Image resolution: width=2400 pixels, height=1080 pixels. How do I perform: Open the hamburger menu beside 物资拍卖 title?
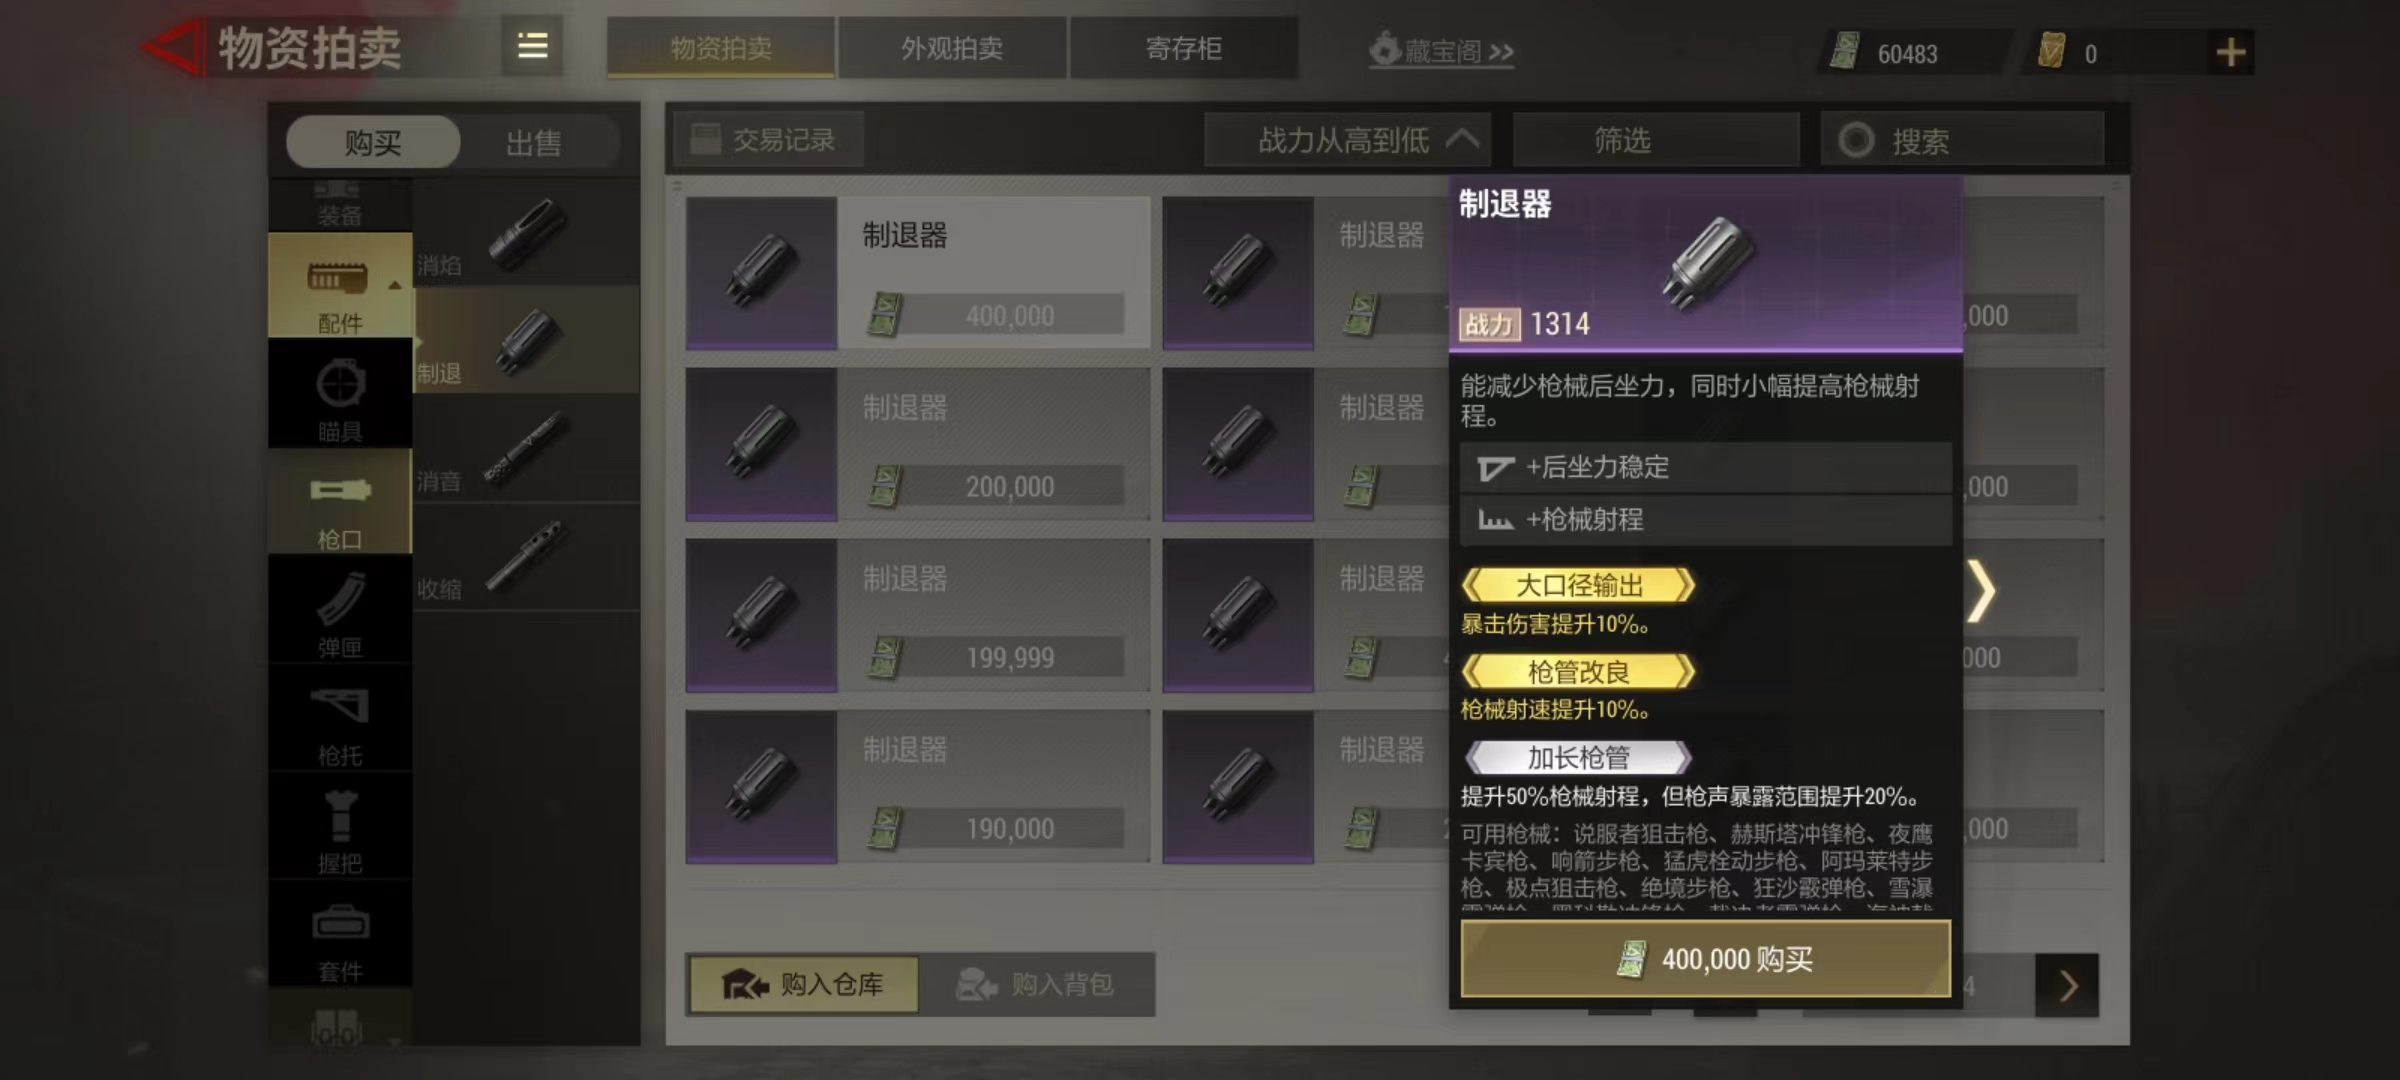(x=532, y=46)
